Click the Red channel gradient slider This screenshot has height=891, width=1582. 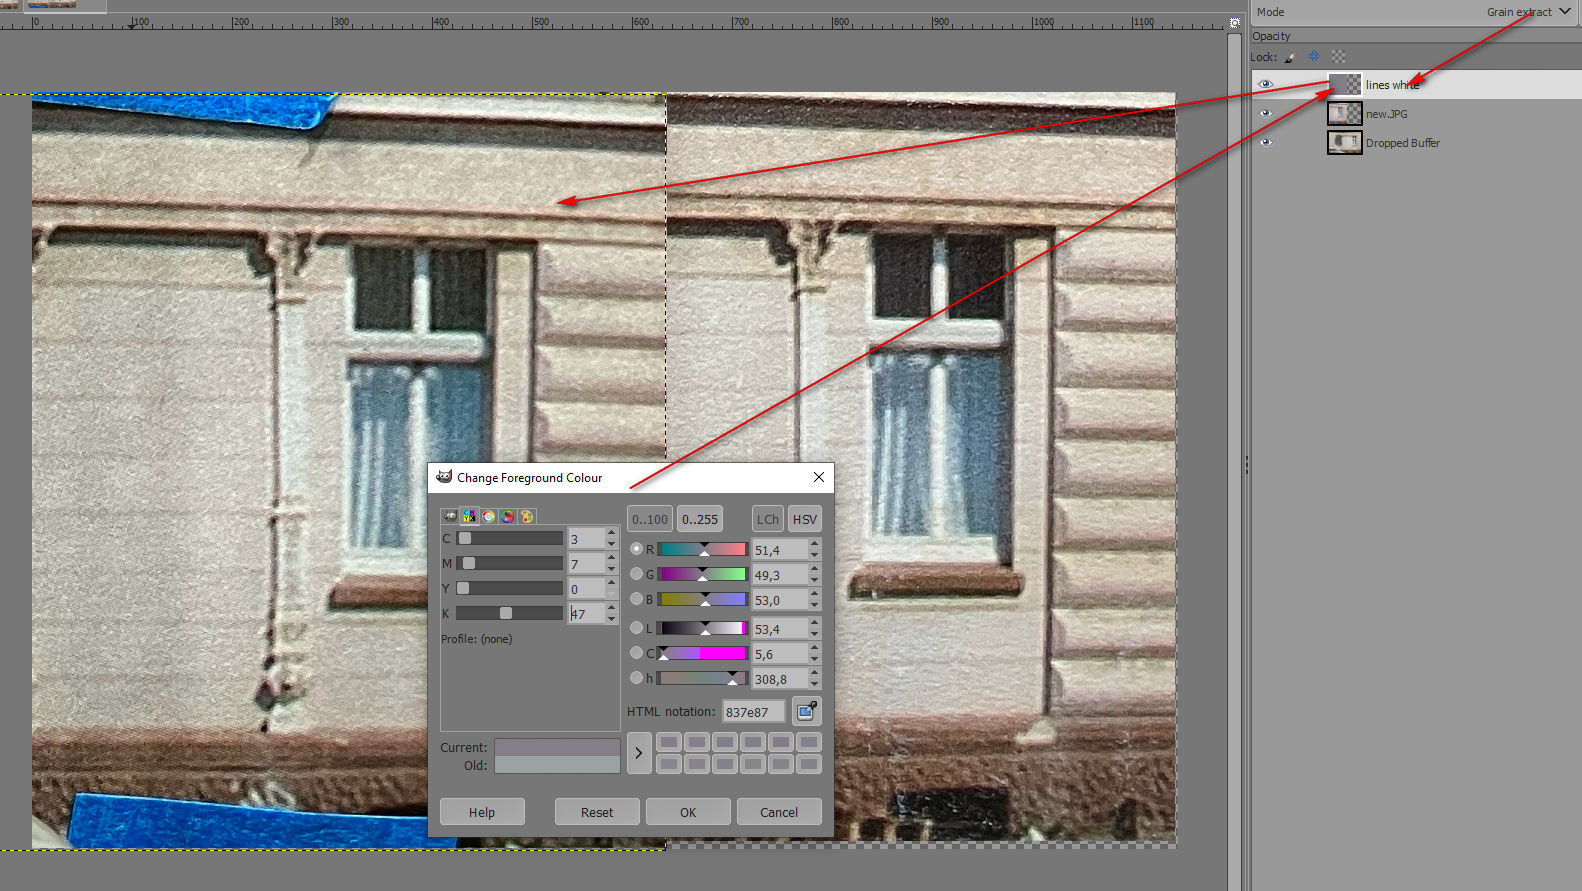(702, 549)
